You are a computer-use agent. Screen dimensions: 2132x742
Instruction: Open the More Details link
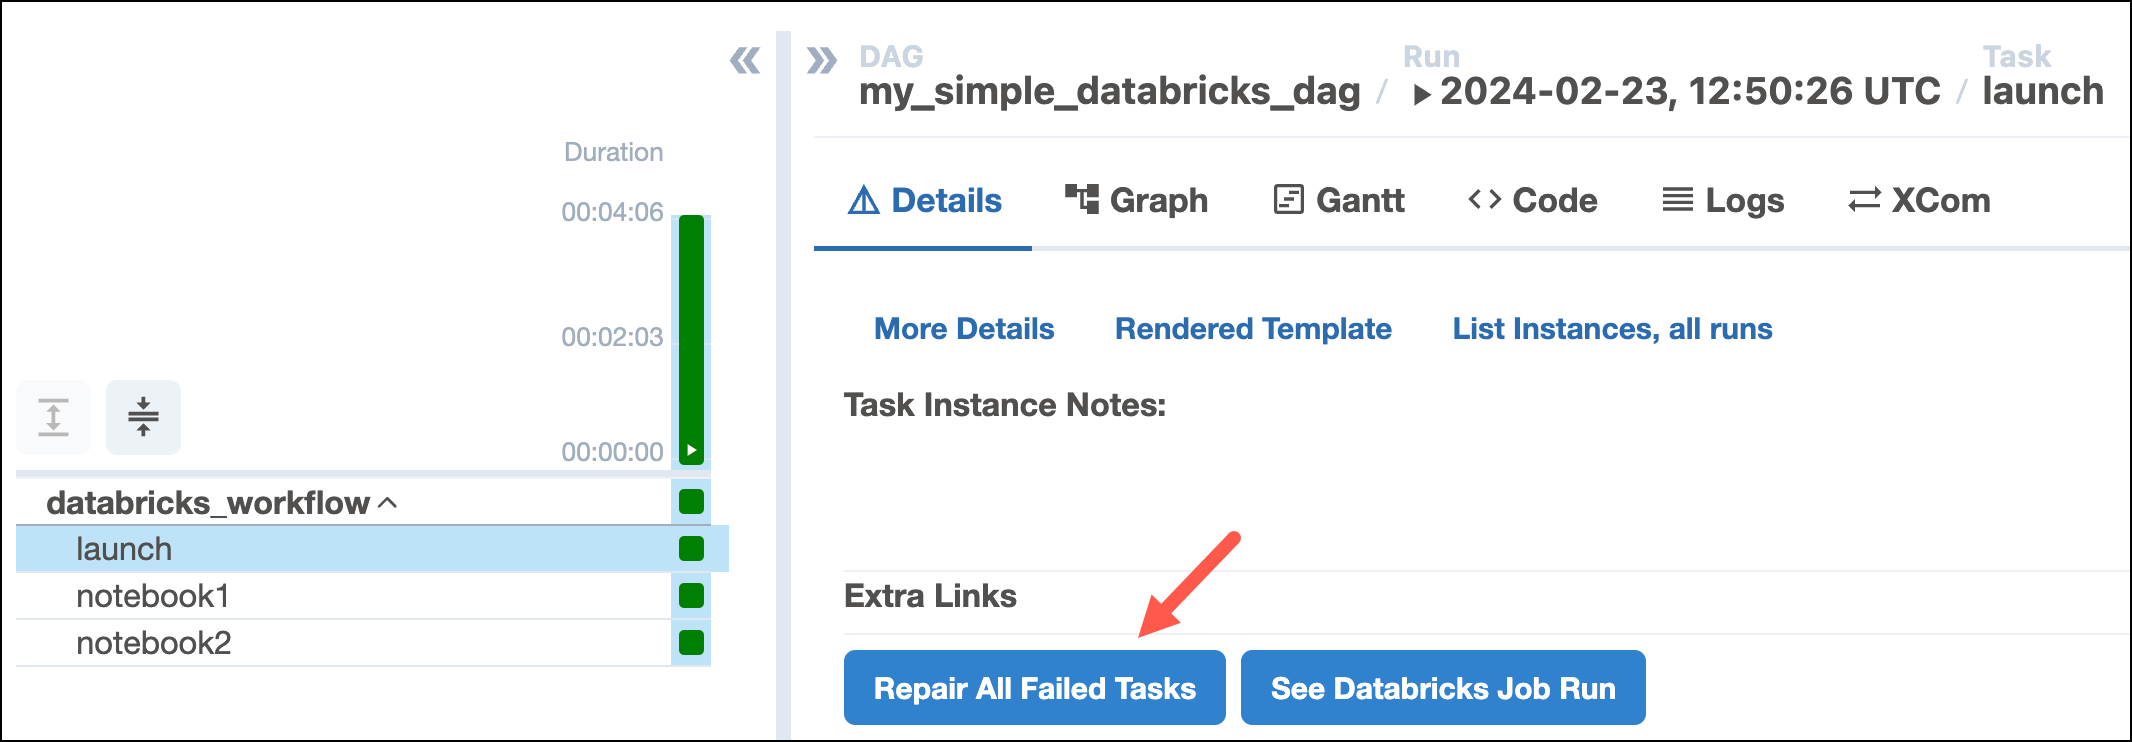[963, 328]
